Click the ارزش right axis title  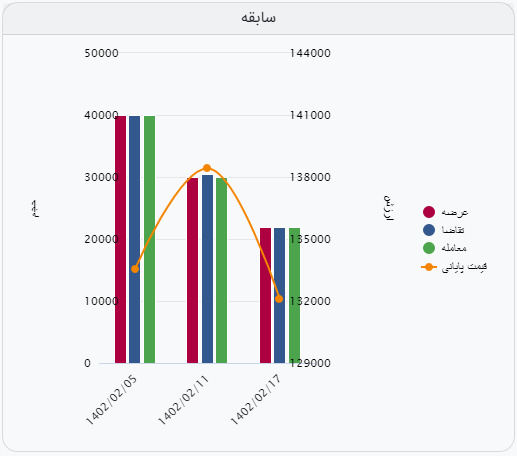[388, 208]
